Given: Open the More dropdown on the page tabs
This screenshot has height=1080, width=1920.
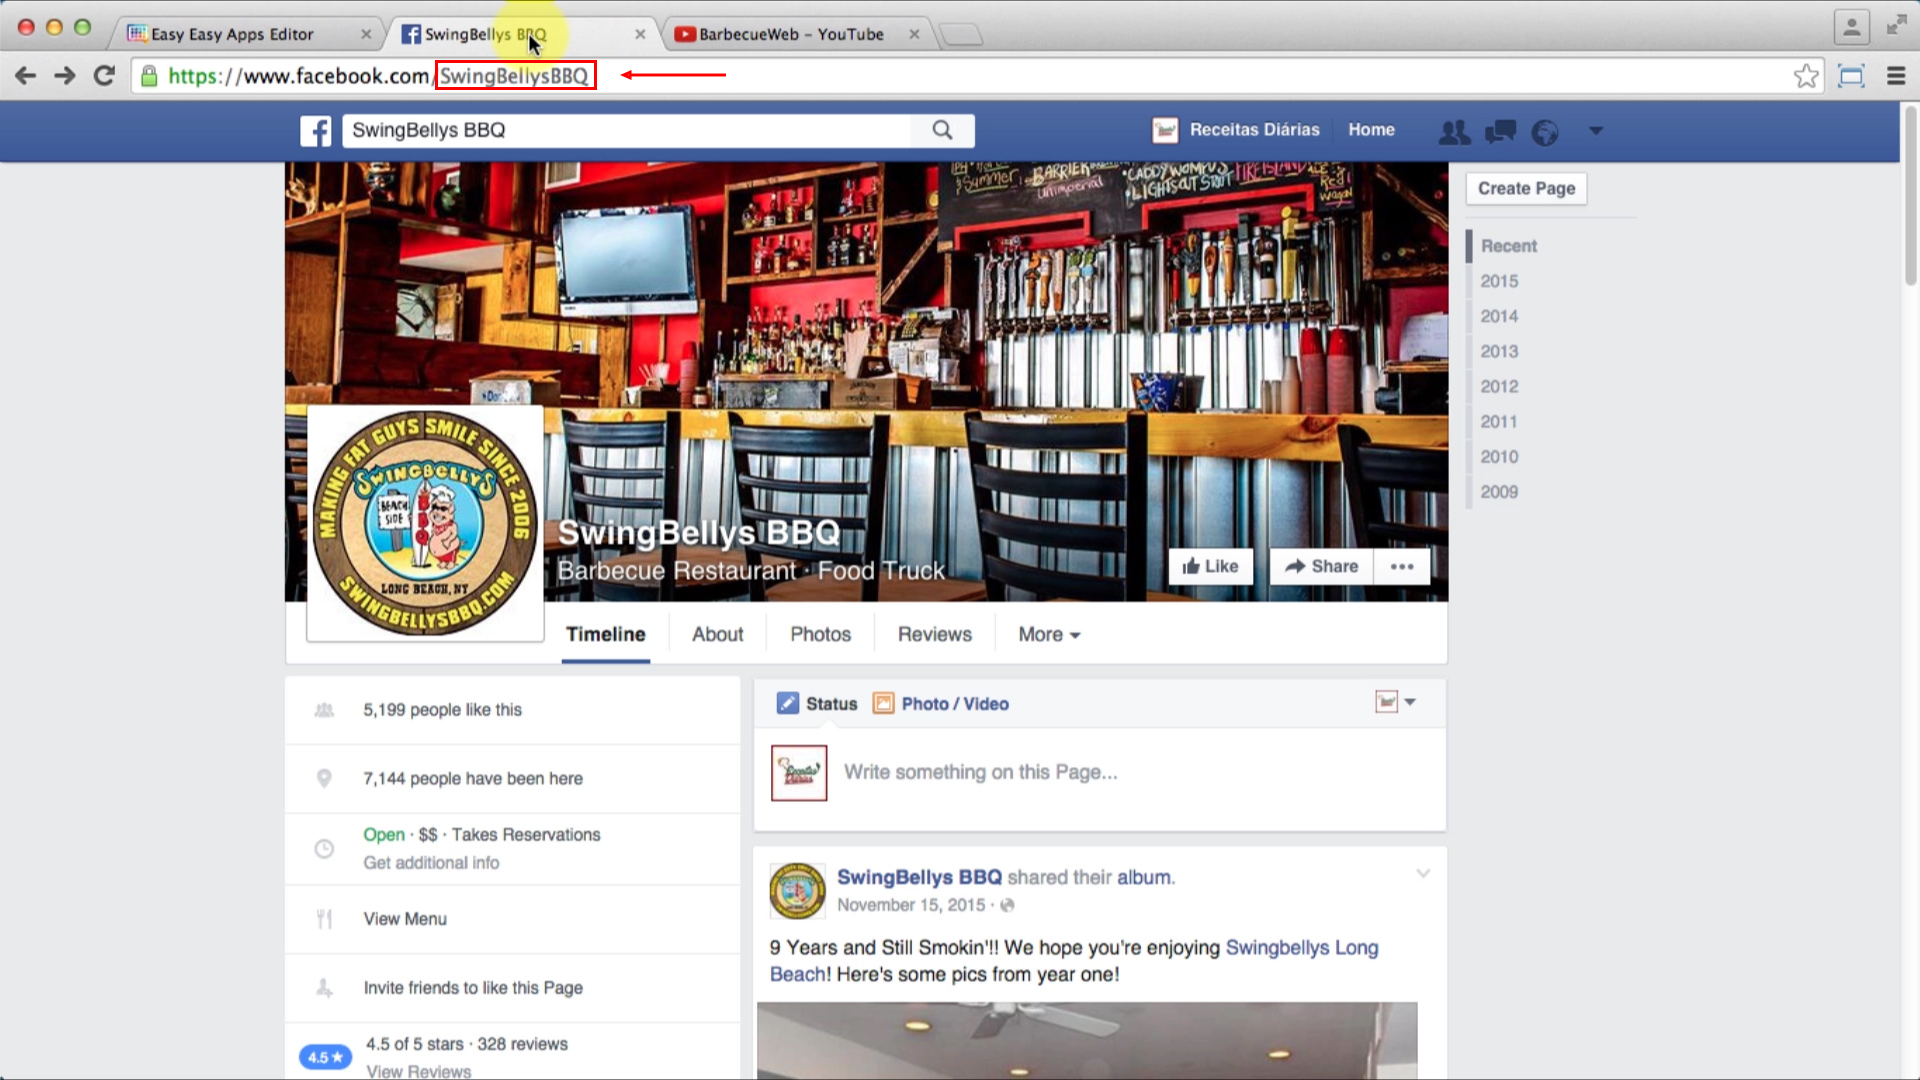Looking at the screenshot, I should 1047,634.
